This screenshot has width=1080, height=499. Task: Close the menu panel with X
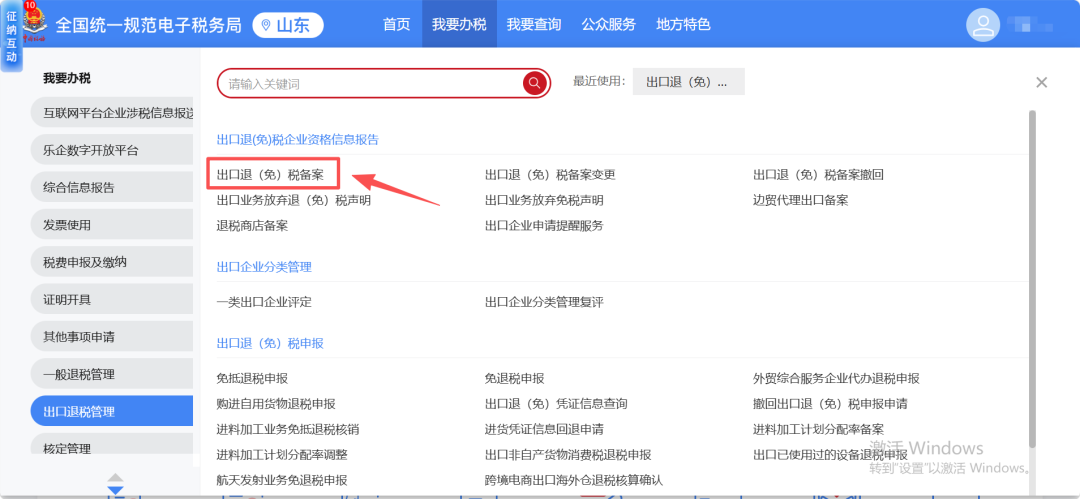(x=1041, y=83)
